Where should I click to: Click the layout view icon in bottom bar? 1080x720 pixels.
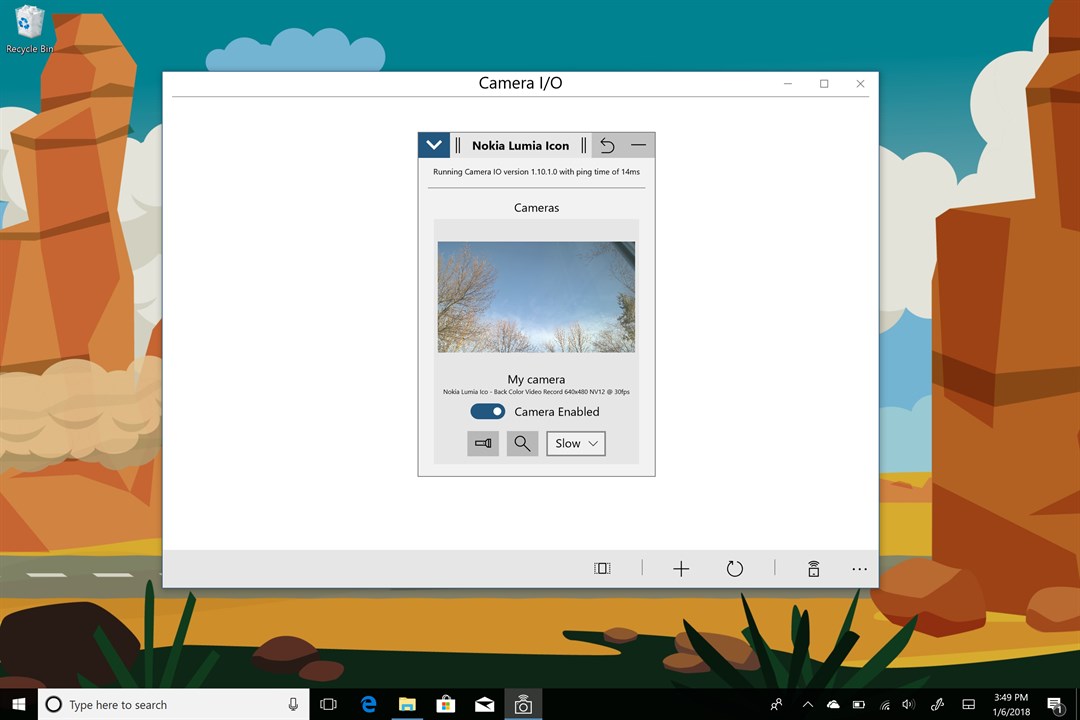pyautogui.click(x=602, y=568)
